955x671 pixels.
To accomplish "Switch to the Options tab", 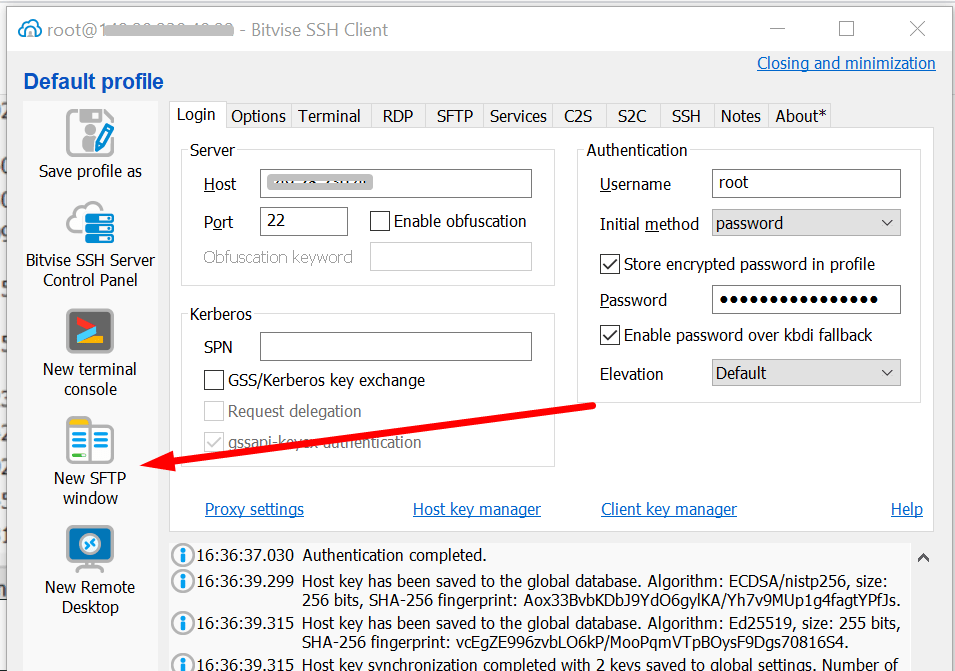I will (x=258, y=116).
